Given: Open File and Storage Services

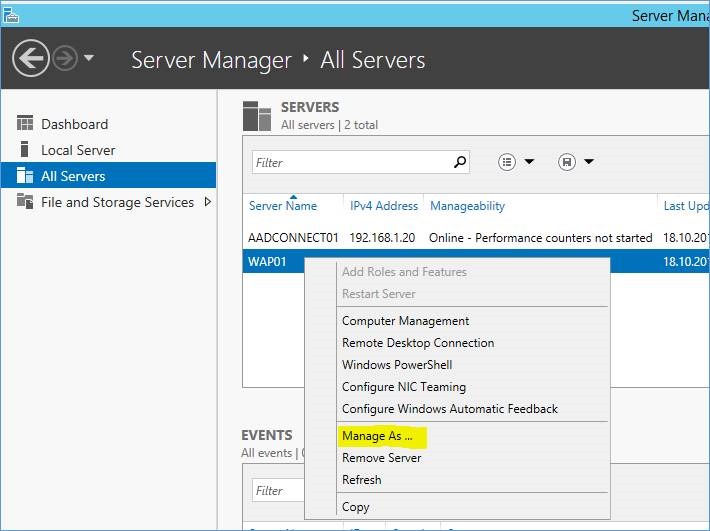Looking at the screenshot, I should (117, 202).
